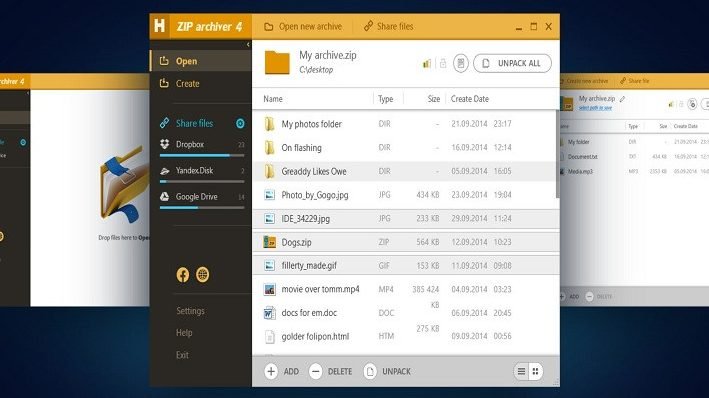Click the UNPACK label in the bottom bar

click(x=397, y=371)
